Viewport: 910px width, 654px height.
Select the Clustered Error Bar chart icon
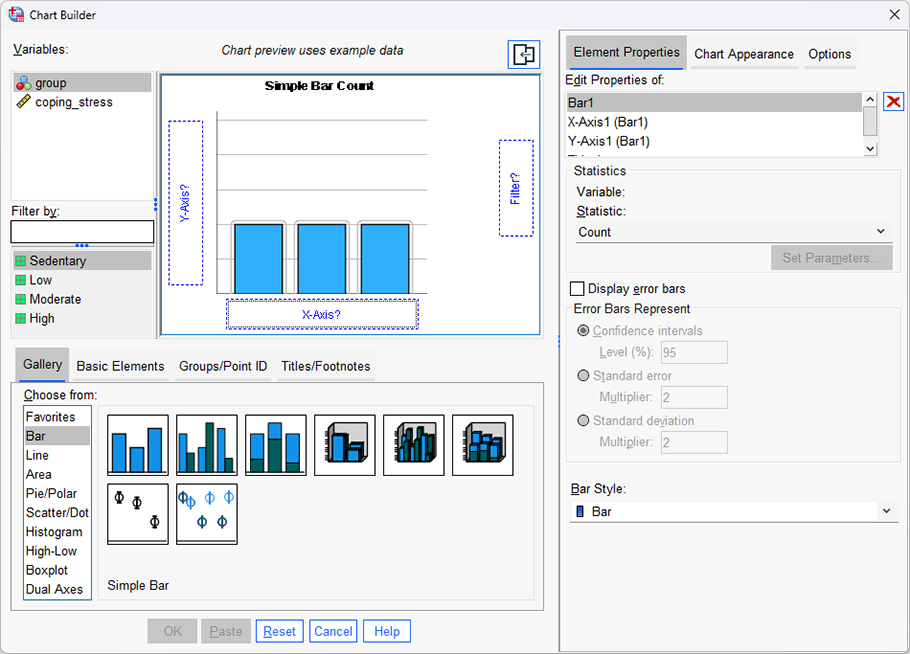[x=206, y=513]
